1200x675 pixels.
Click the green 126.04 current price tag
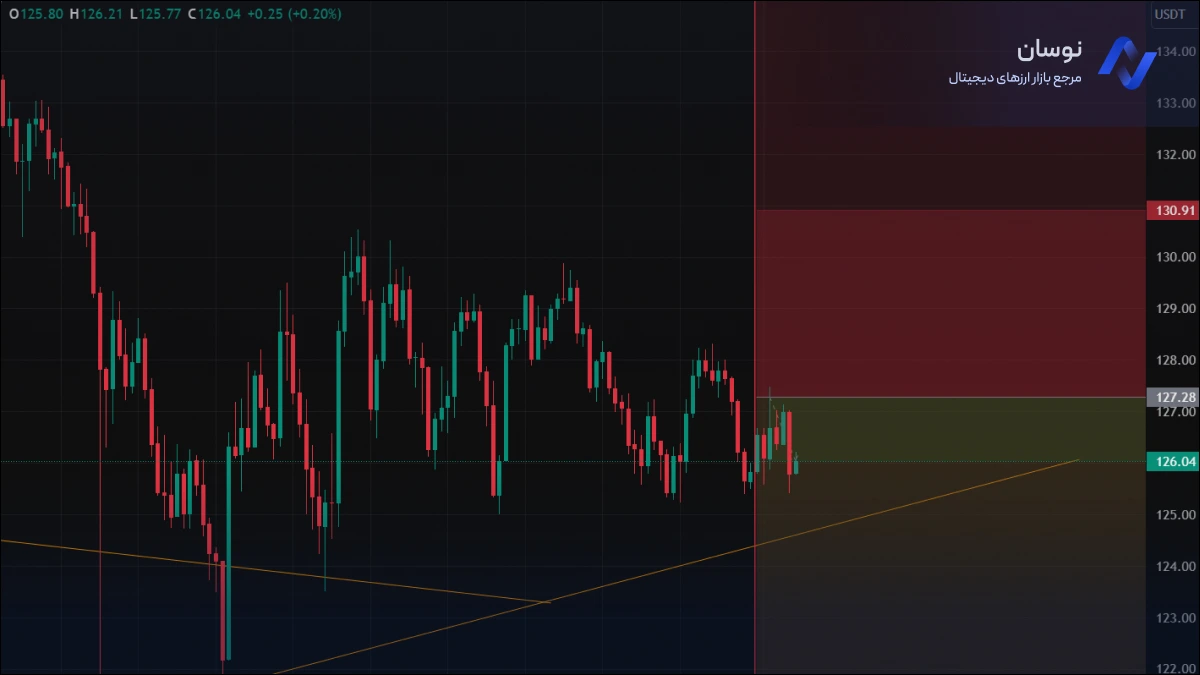[x=1174, y=462]
